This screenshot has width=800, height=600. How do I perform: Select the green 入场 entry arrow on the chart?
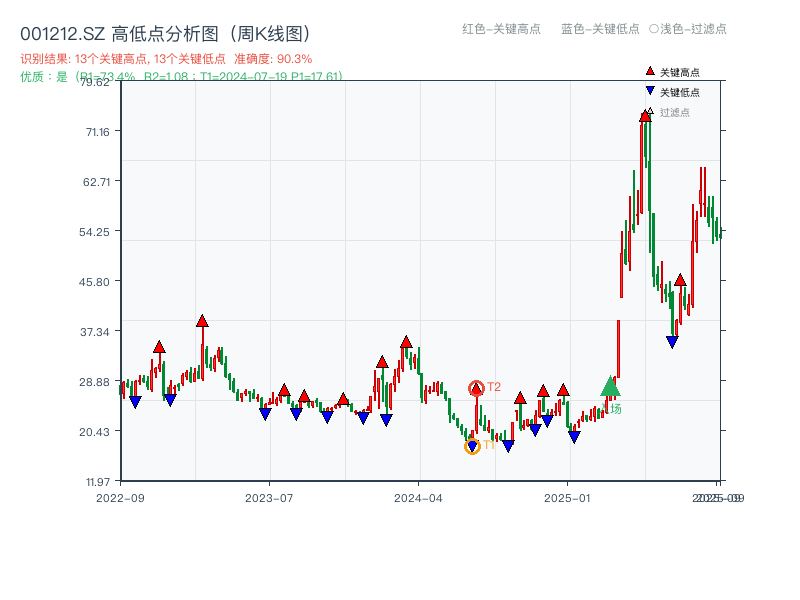[x=610, y=388]
